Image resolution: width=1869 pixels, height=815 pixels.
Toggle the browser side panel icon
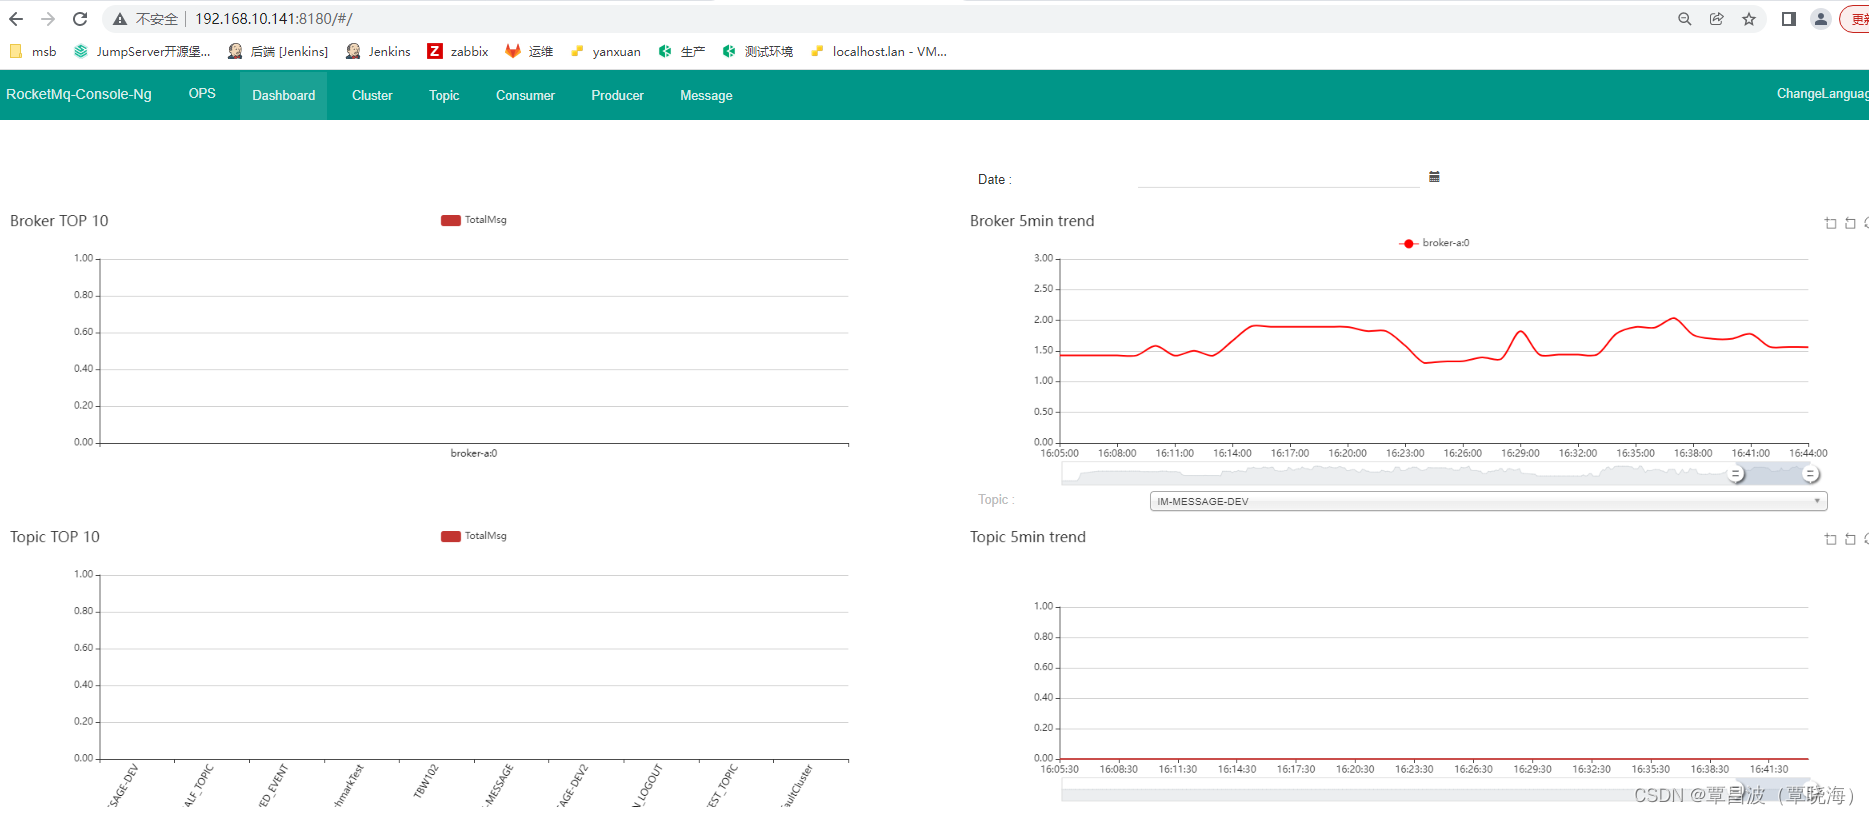(1789, 19)
